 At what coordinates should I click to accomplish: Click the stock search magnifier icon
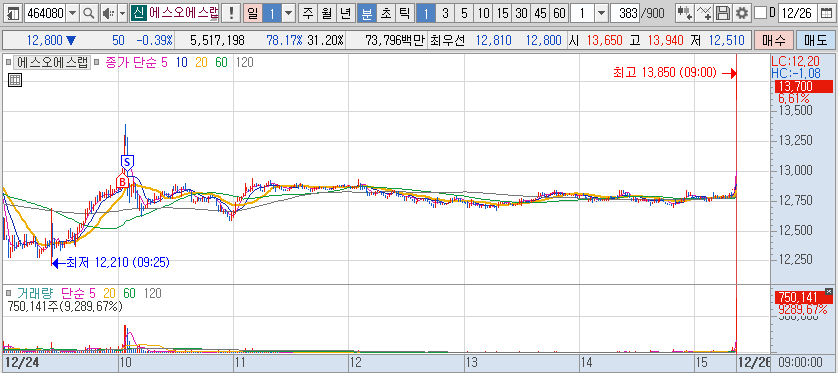coord(89,14)
